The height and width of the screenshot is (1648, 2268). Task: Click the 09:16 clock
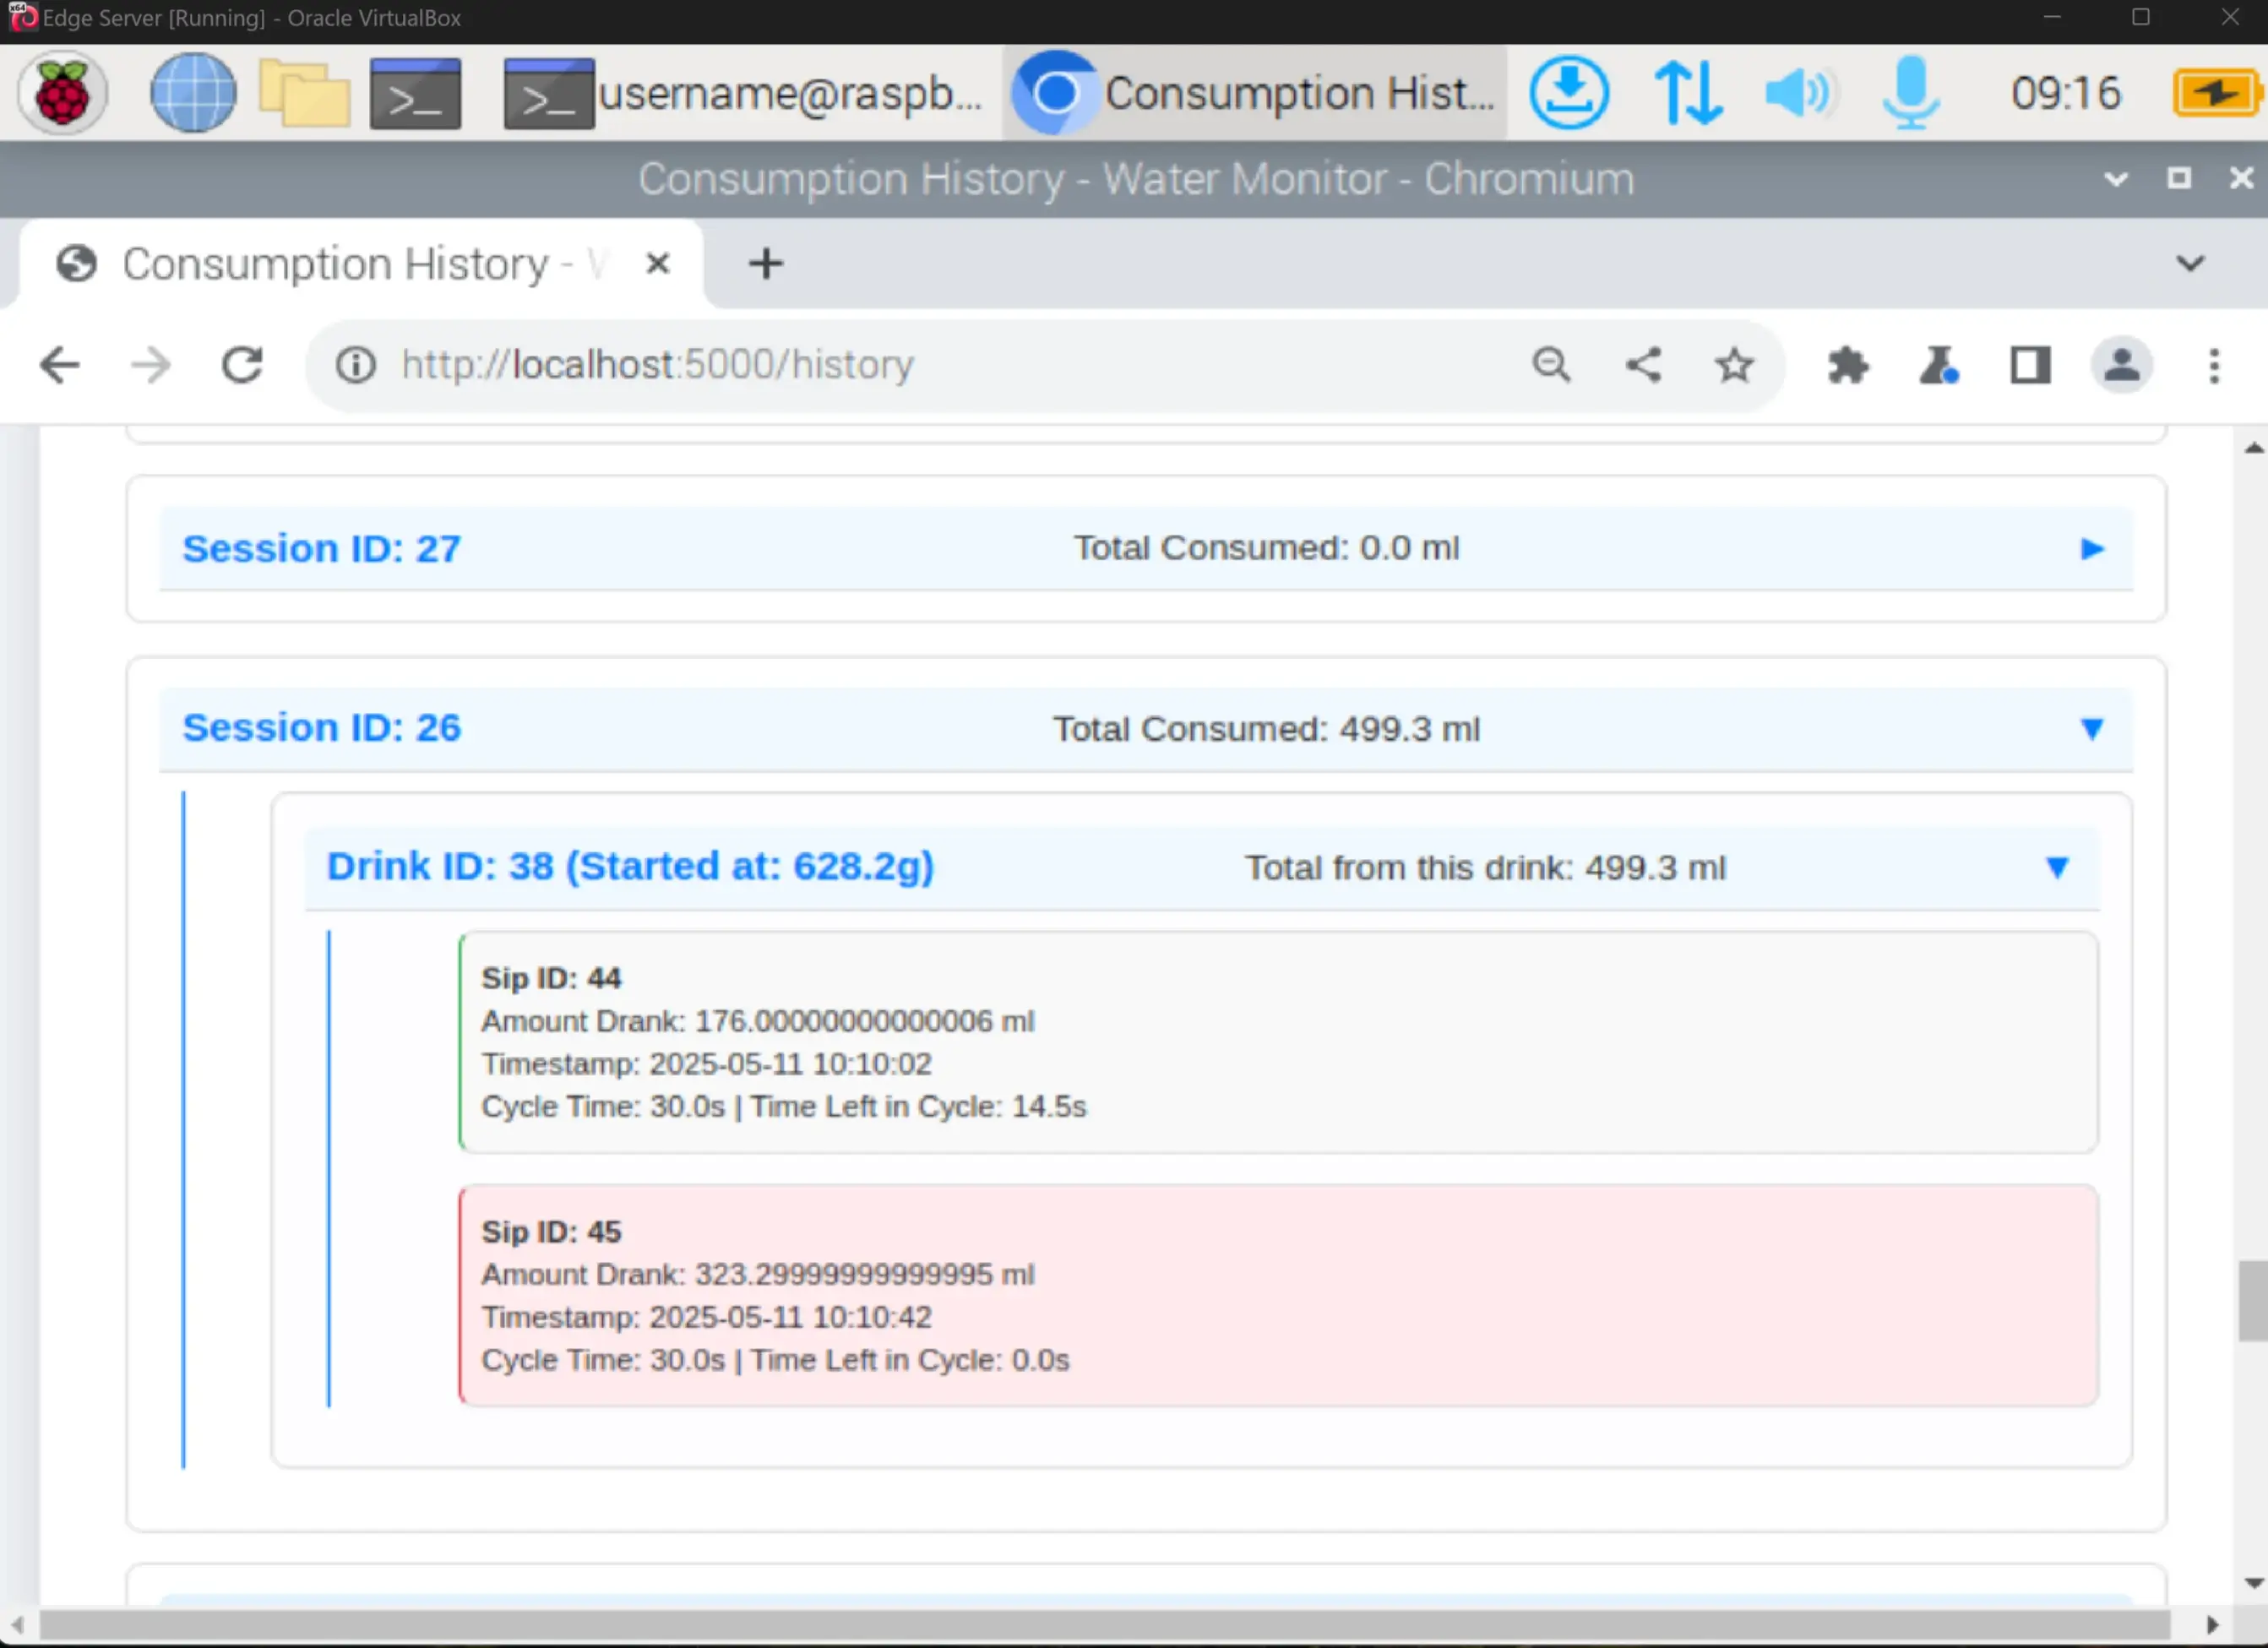(2066, 93)
